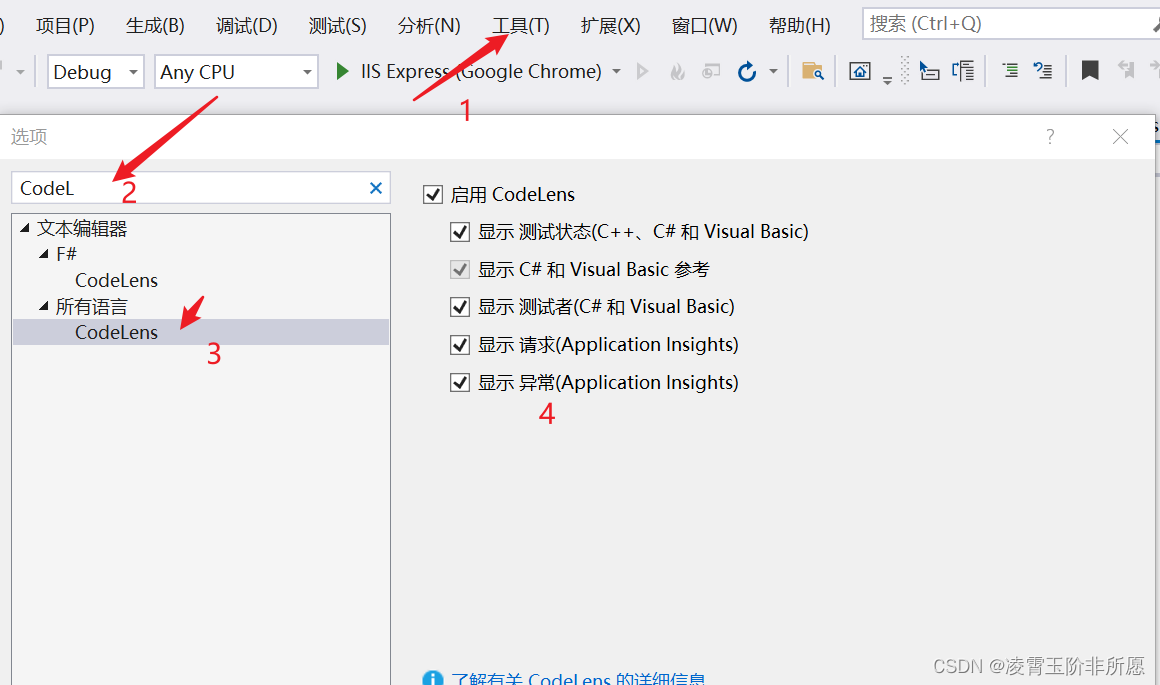The image size is (1160, 685).
Task: Clear the CodeL search box with the X
Action: pyautogui.click(x=375, y=187)
